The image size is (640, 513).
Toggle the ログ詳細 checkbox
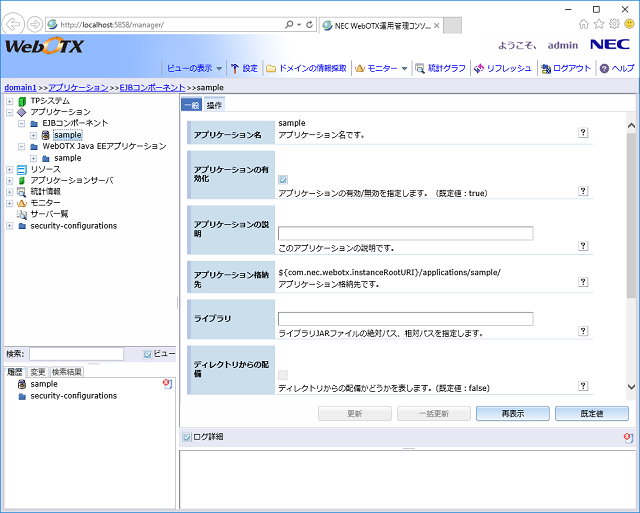[186, 437]
